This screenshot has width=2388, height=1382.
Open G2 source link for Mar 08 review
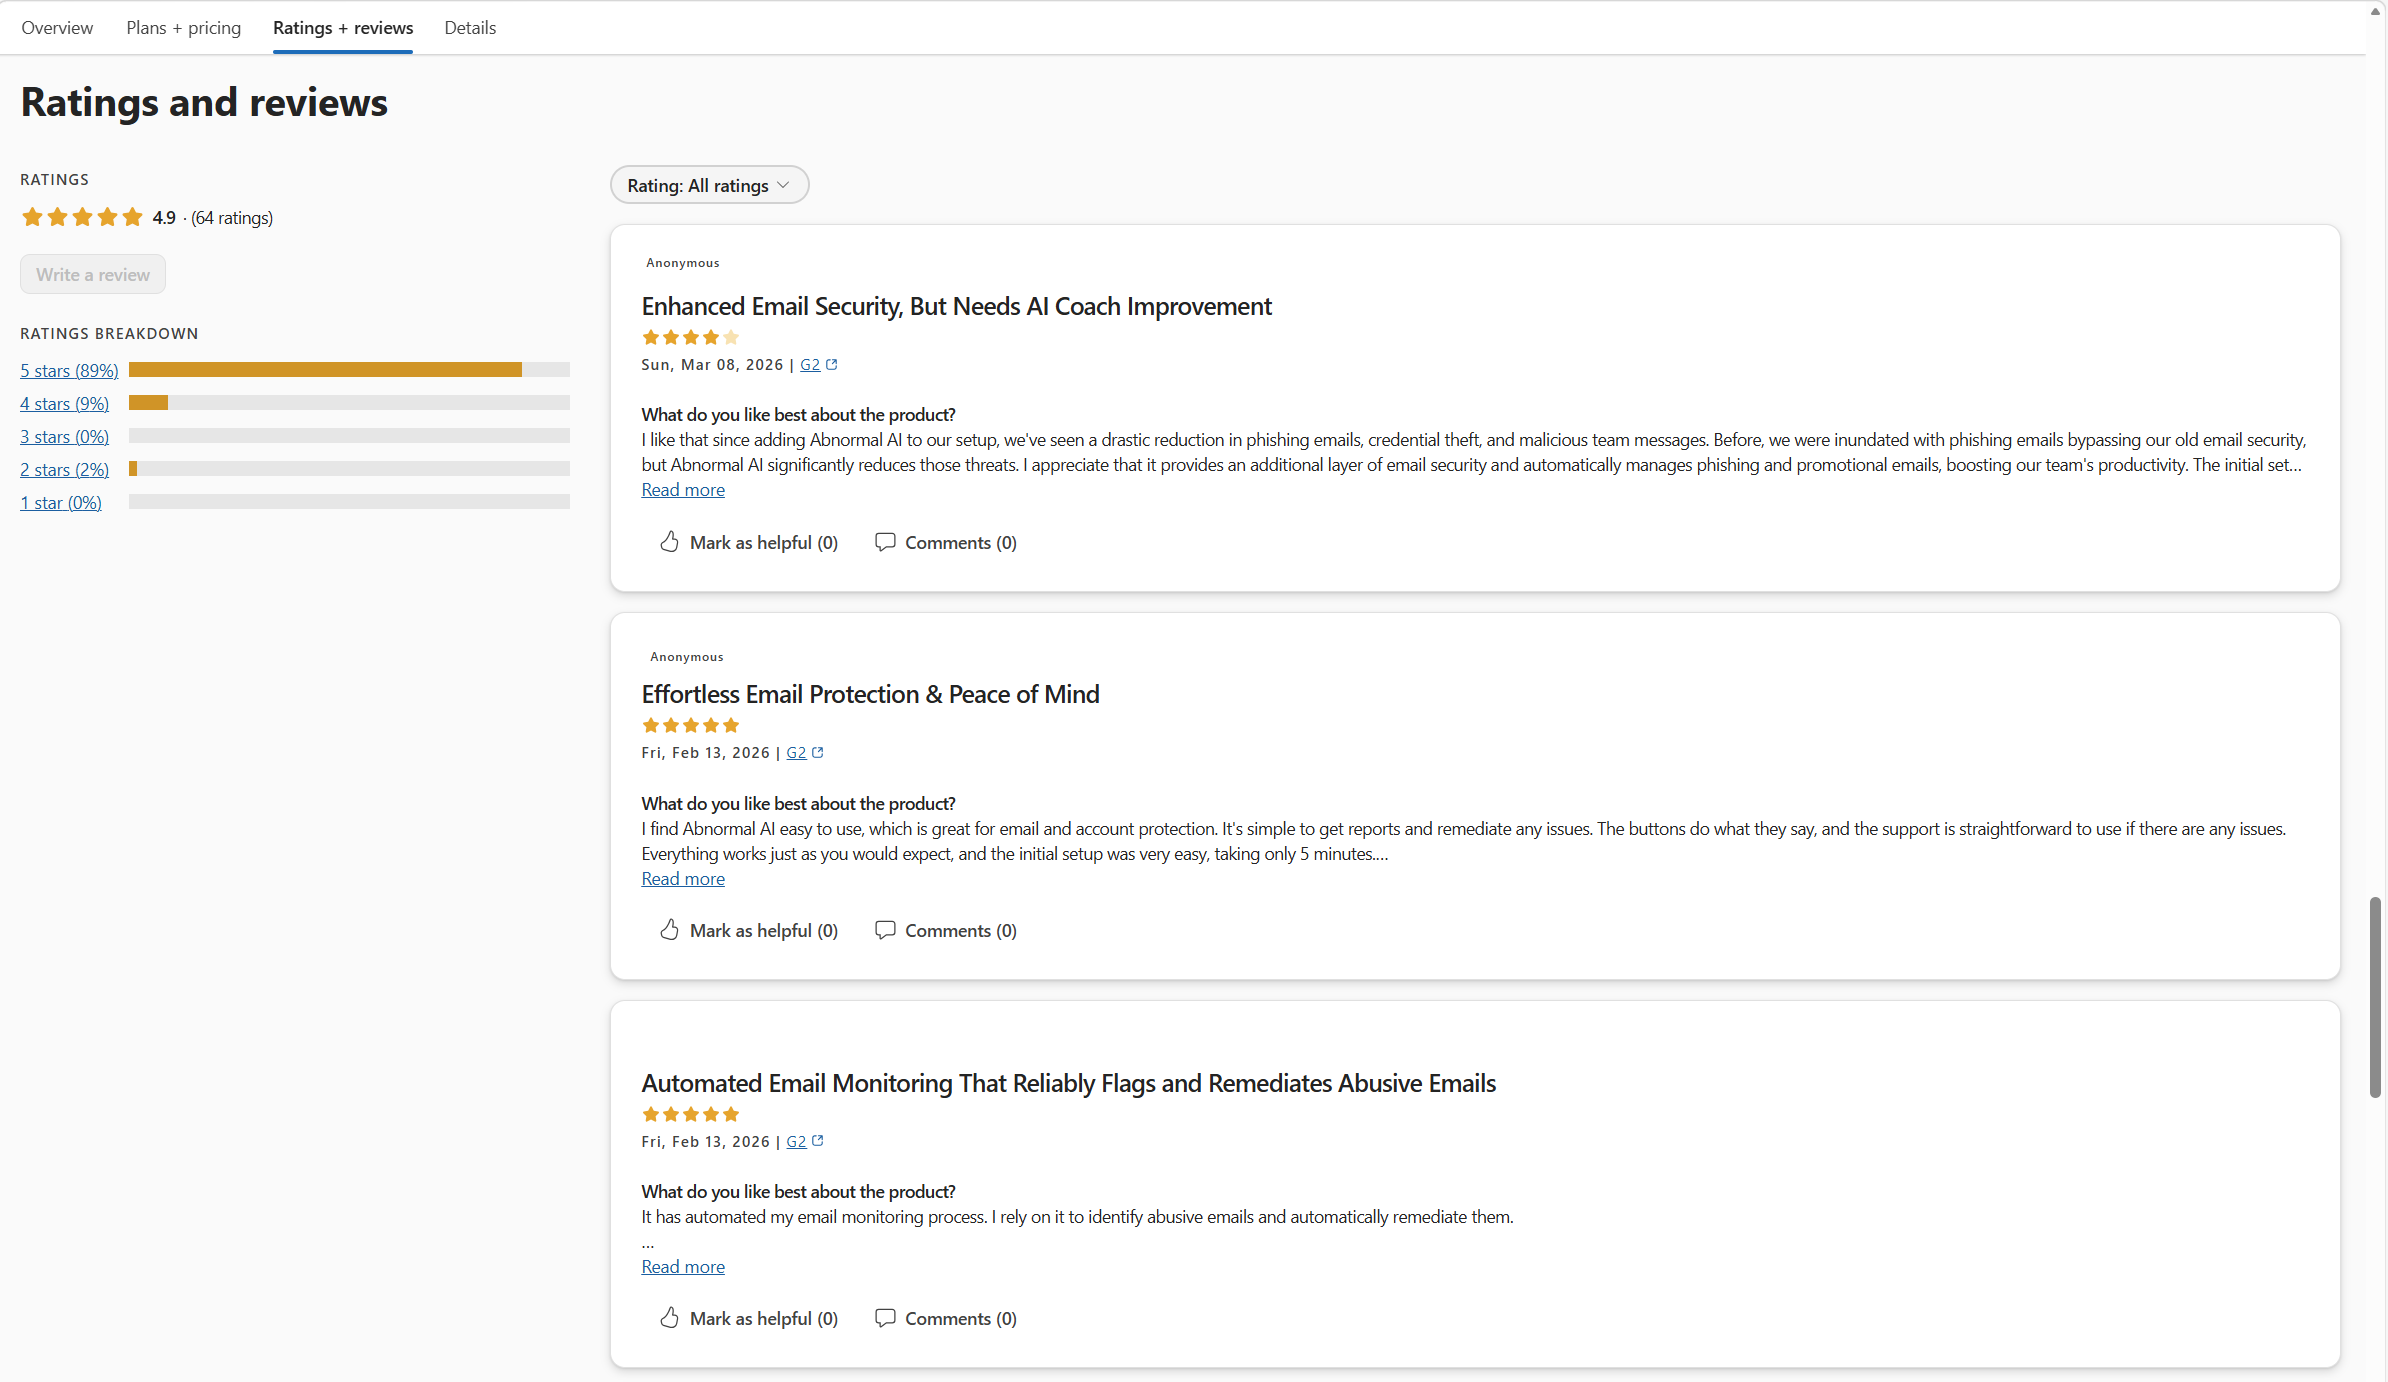click(810, 365)
